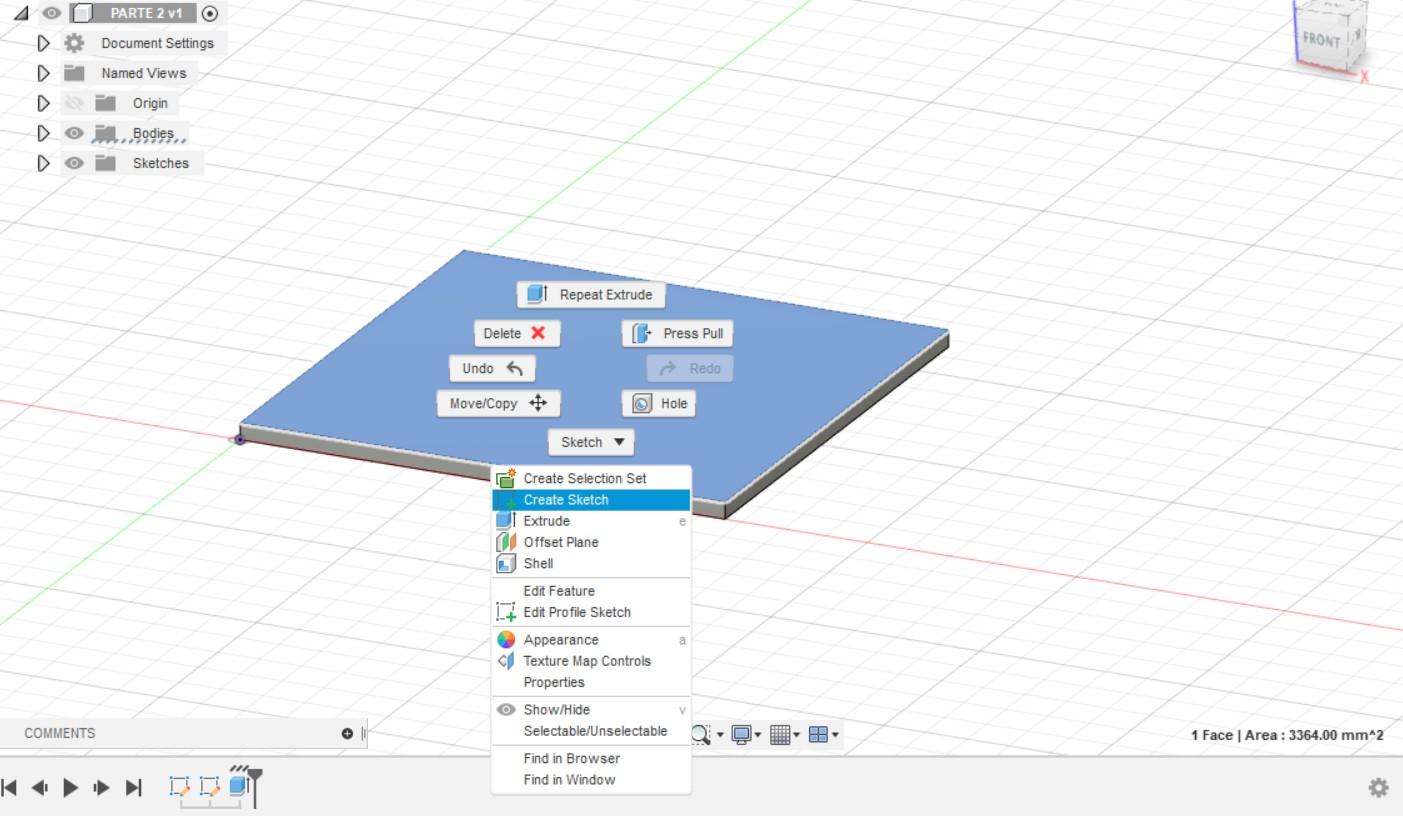The width and height of the screenshot is (1403, 816).
Task: Expand the Document Settings node
Action: pyautogui.click(x=43, y=43)
